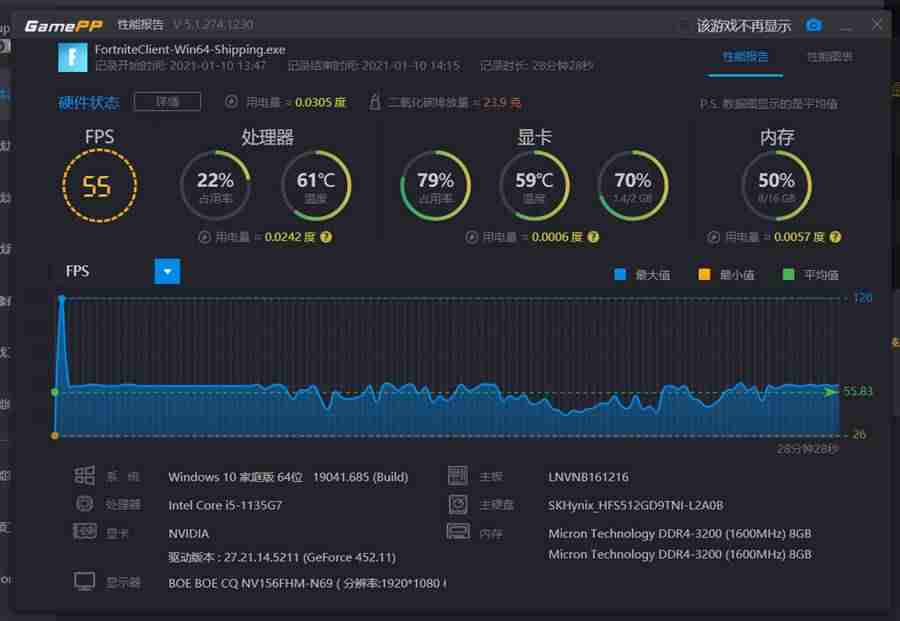Click the GamePP logo
The image size is (900, 621).
pos(63,26)
